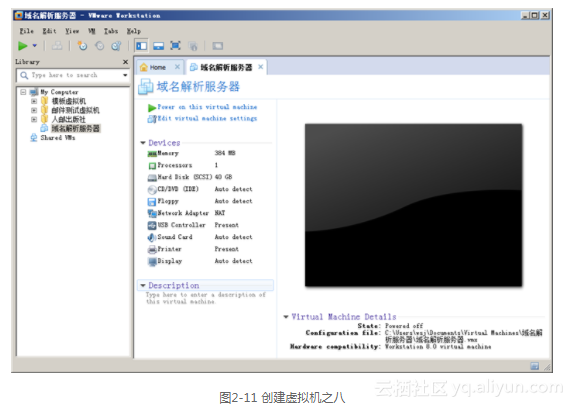Collapse the Devices section
The image size is (574, 408).
coord(143,143)
